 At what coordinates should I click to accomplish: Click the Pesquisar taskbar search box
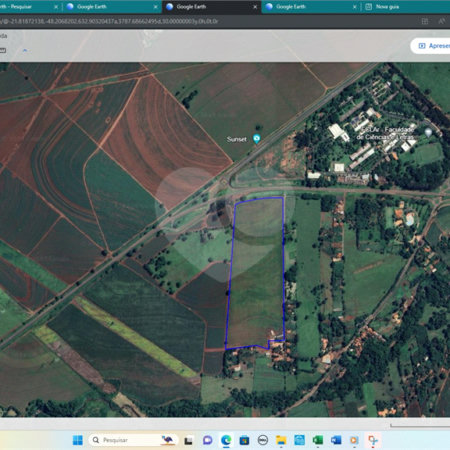(133, 440)
